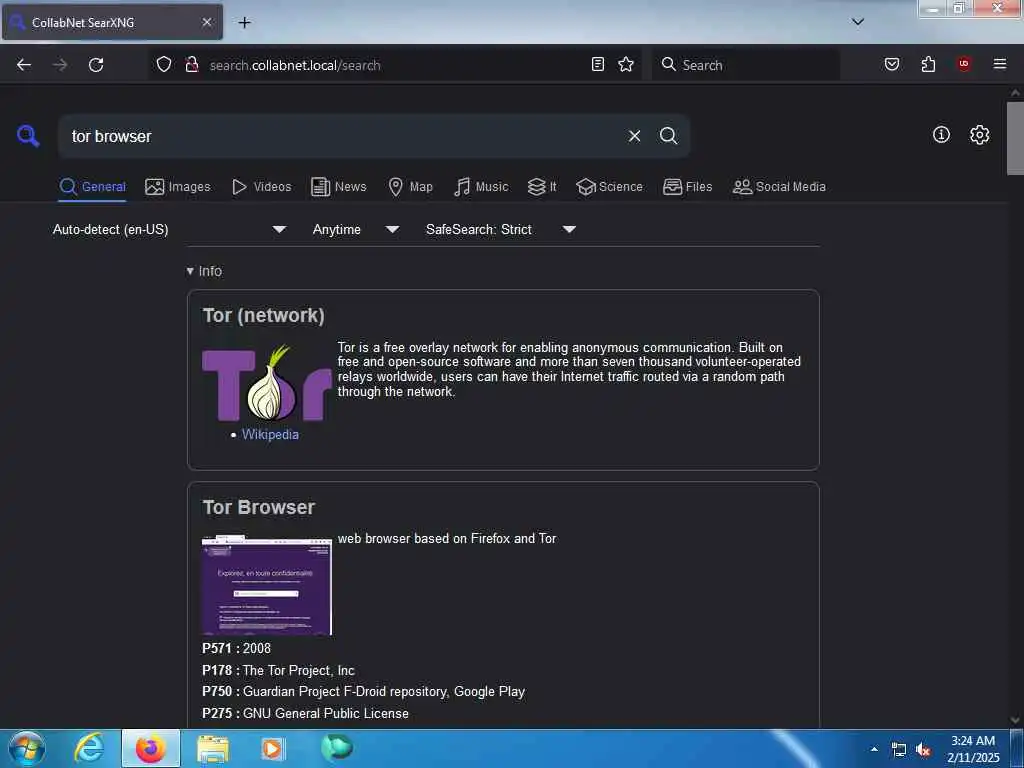Click the Tor Browser screenshot thumbnail

click(x=267, y=586)
